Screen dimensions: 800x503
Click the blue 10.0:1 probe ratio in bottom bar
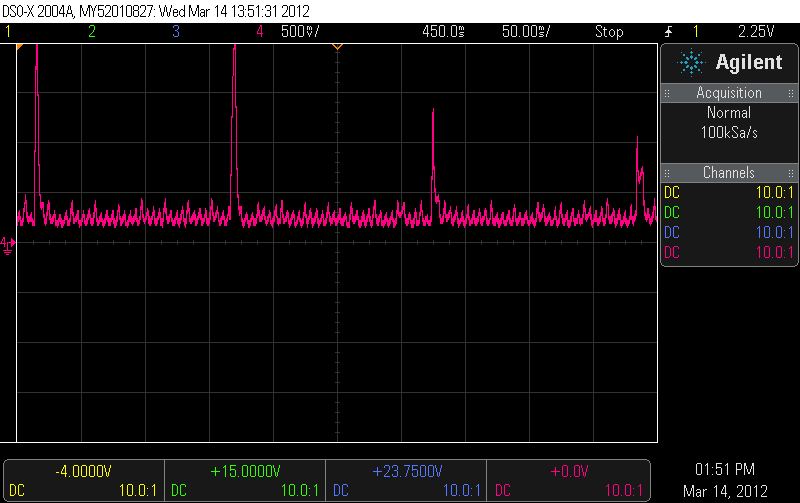(461, 491)
